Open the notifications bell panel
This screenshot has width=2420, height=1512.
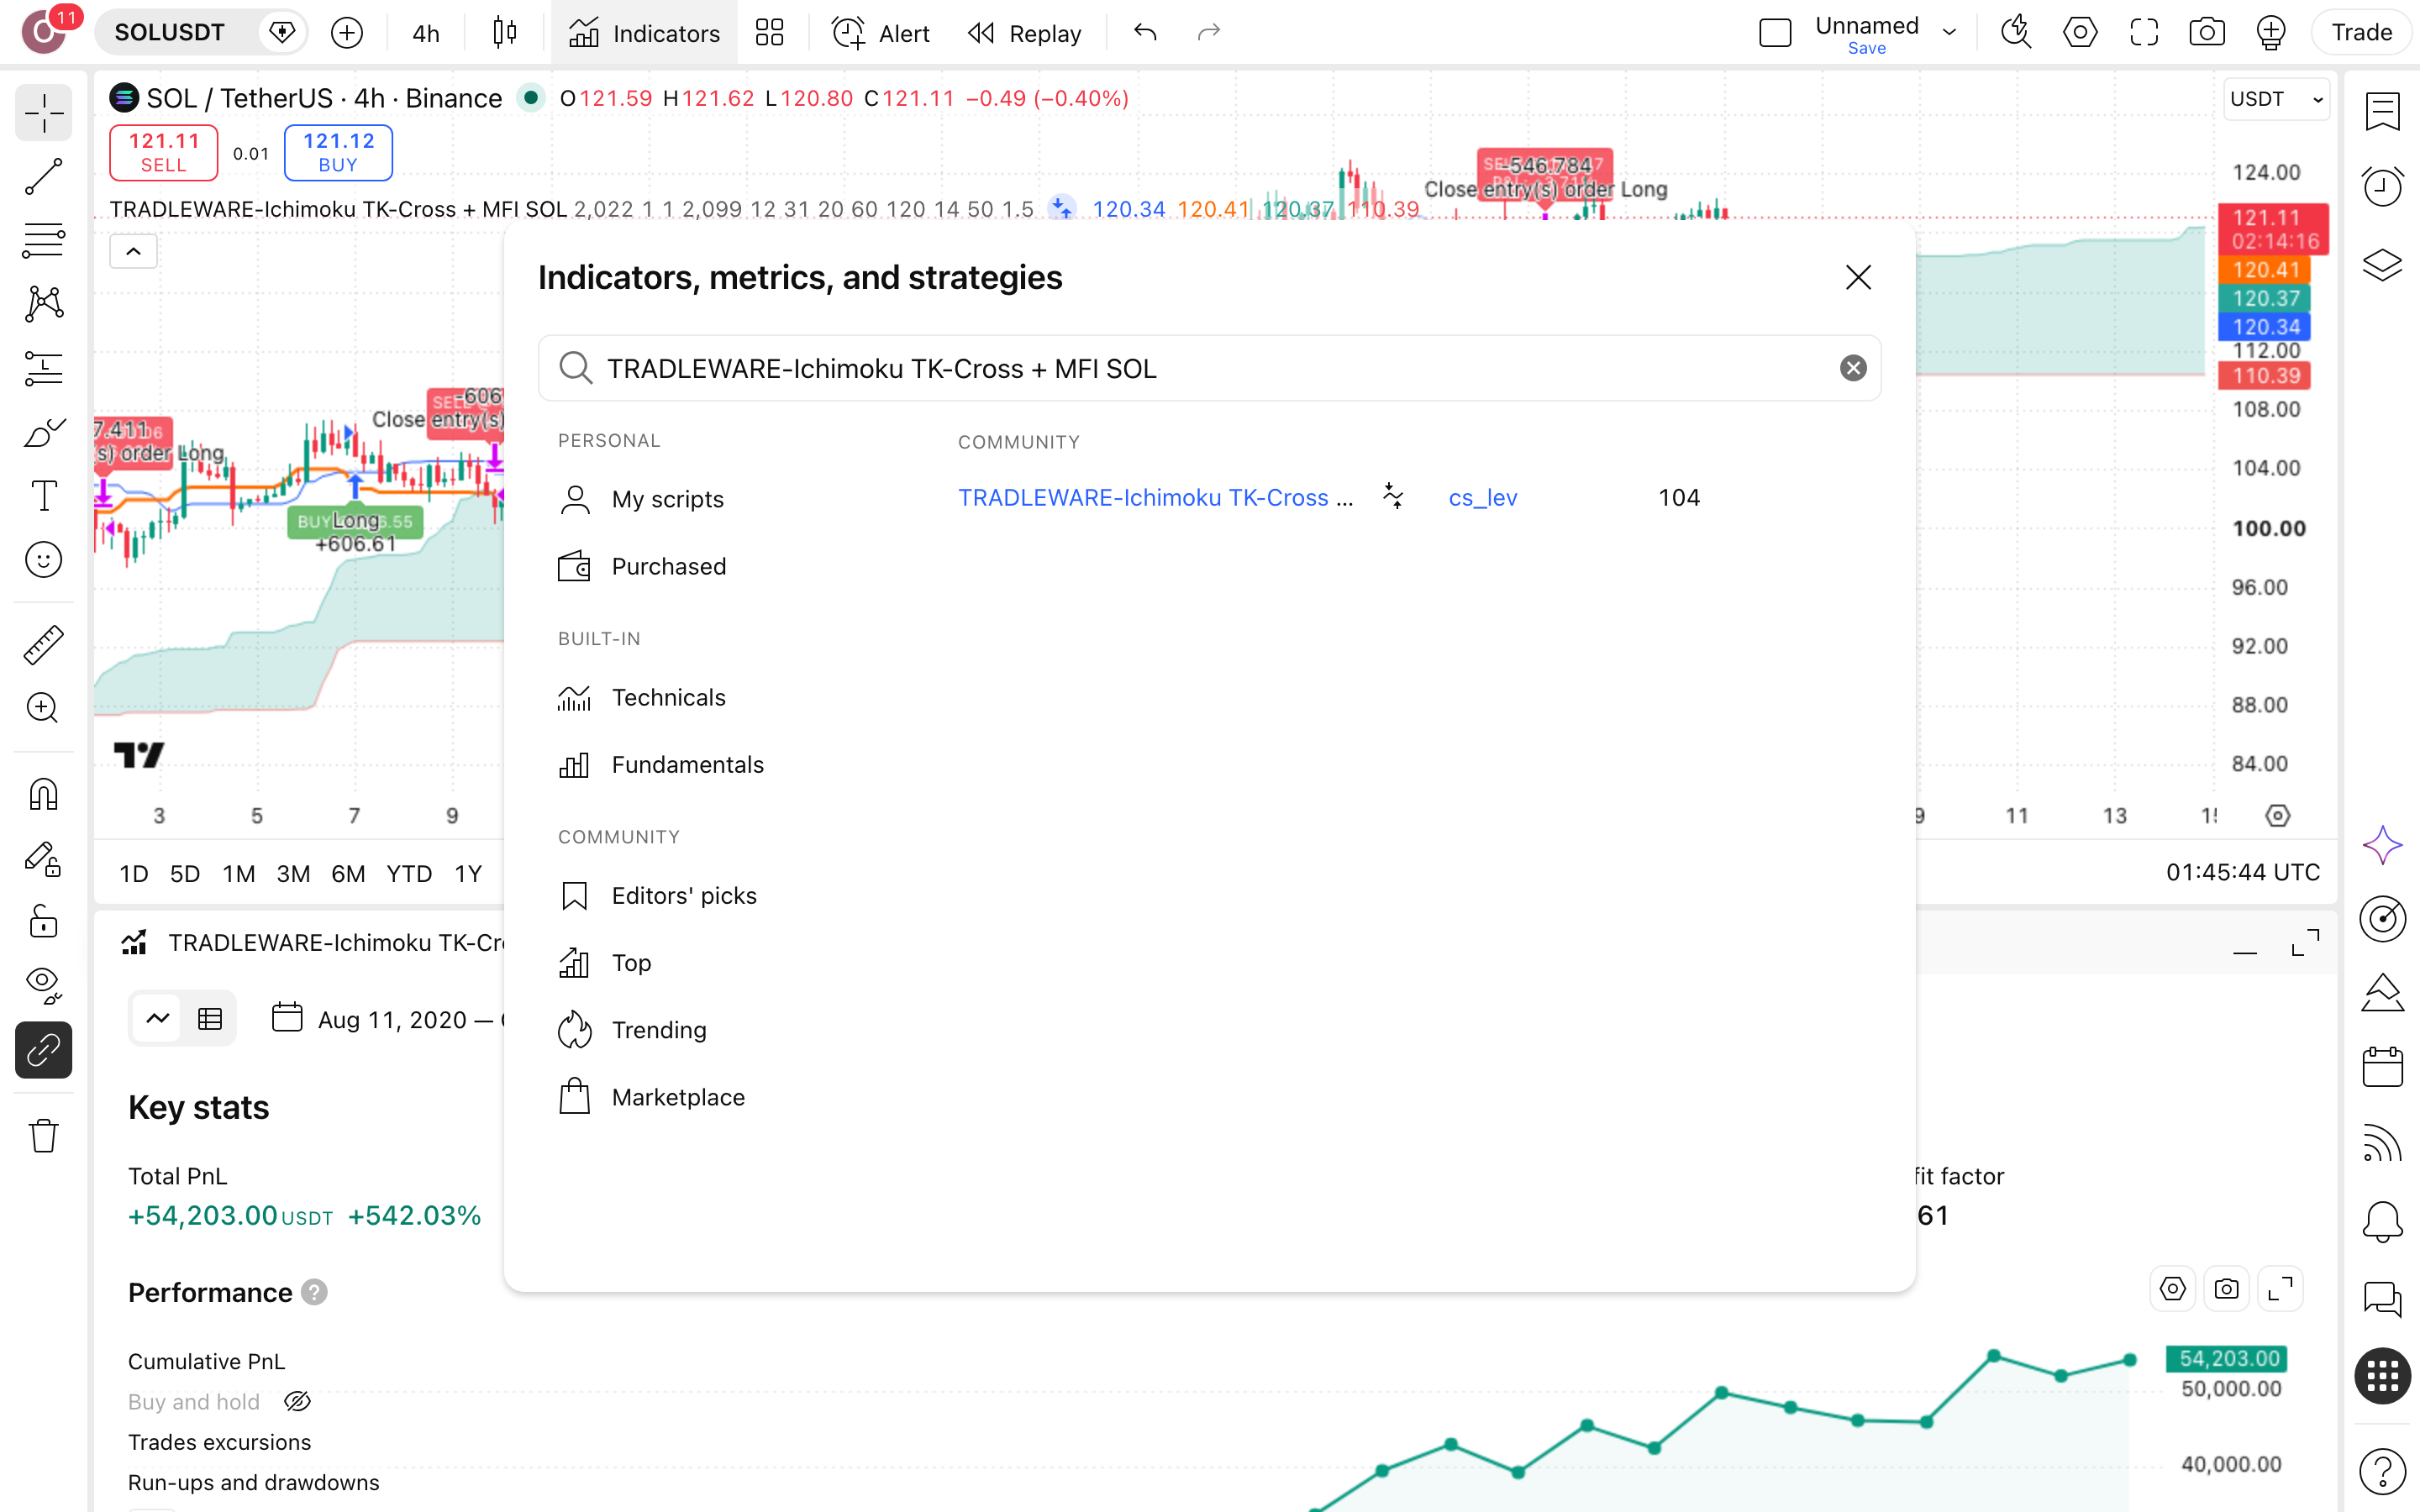2383,1222
